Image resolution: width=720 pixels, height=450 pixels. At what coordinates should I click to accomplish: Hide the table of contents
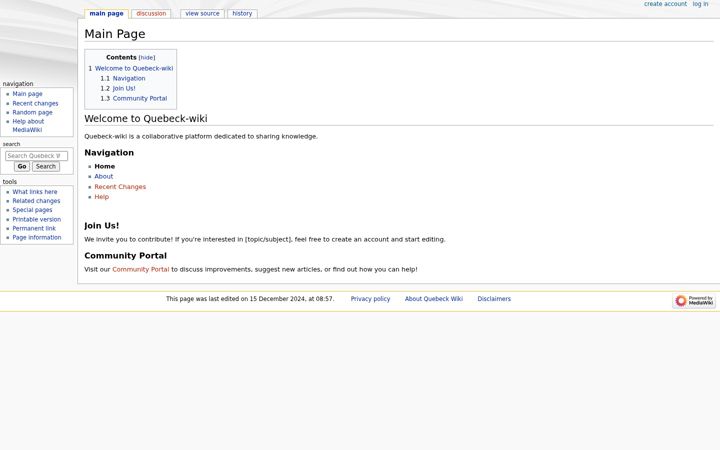[x=147, y=58]
